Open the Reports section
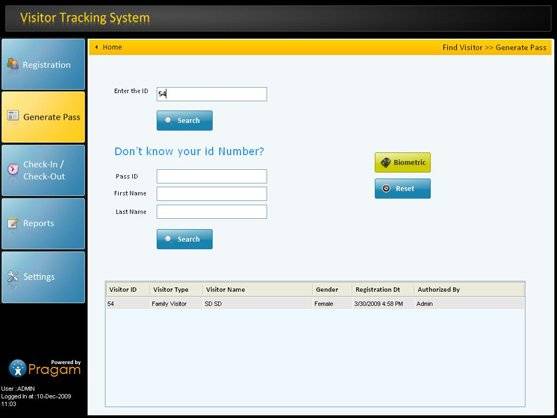This screenshot has height=418, width=557. click(43, 224)
